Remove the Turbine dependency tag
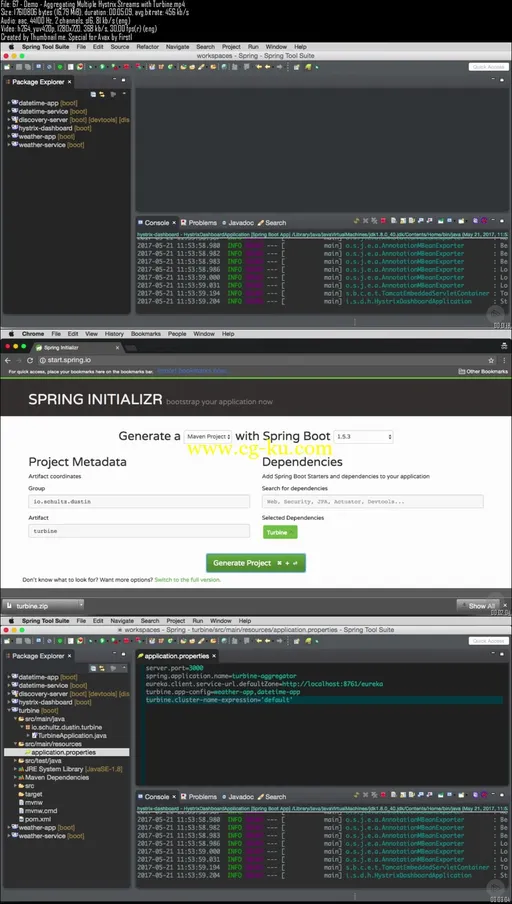This screenshot has width=512, height=904. coord(292,533)
